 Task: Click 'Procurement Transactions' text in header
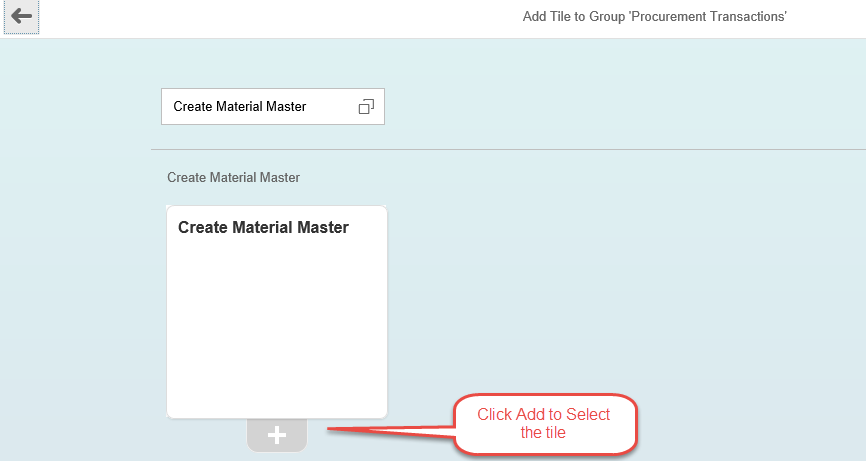coord(707,17)
